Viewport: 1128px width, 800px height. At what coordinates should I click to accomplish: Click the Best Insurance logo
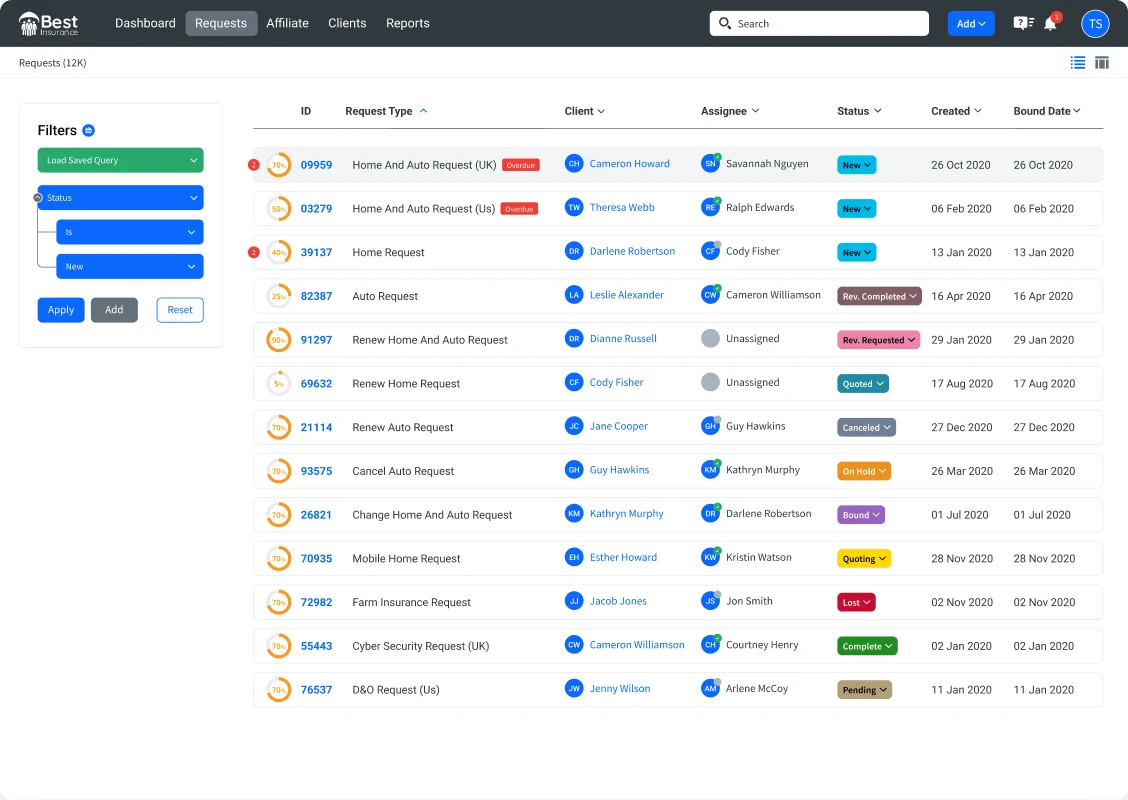click(x=48, y=24)
